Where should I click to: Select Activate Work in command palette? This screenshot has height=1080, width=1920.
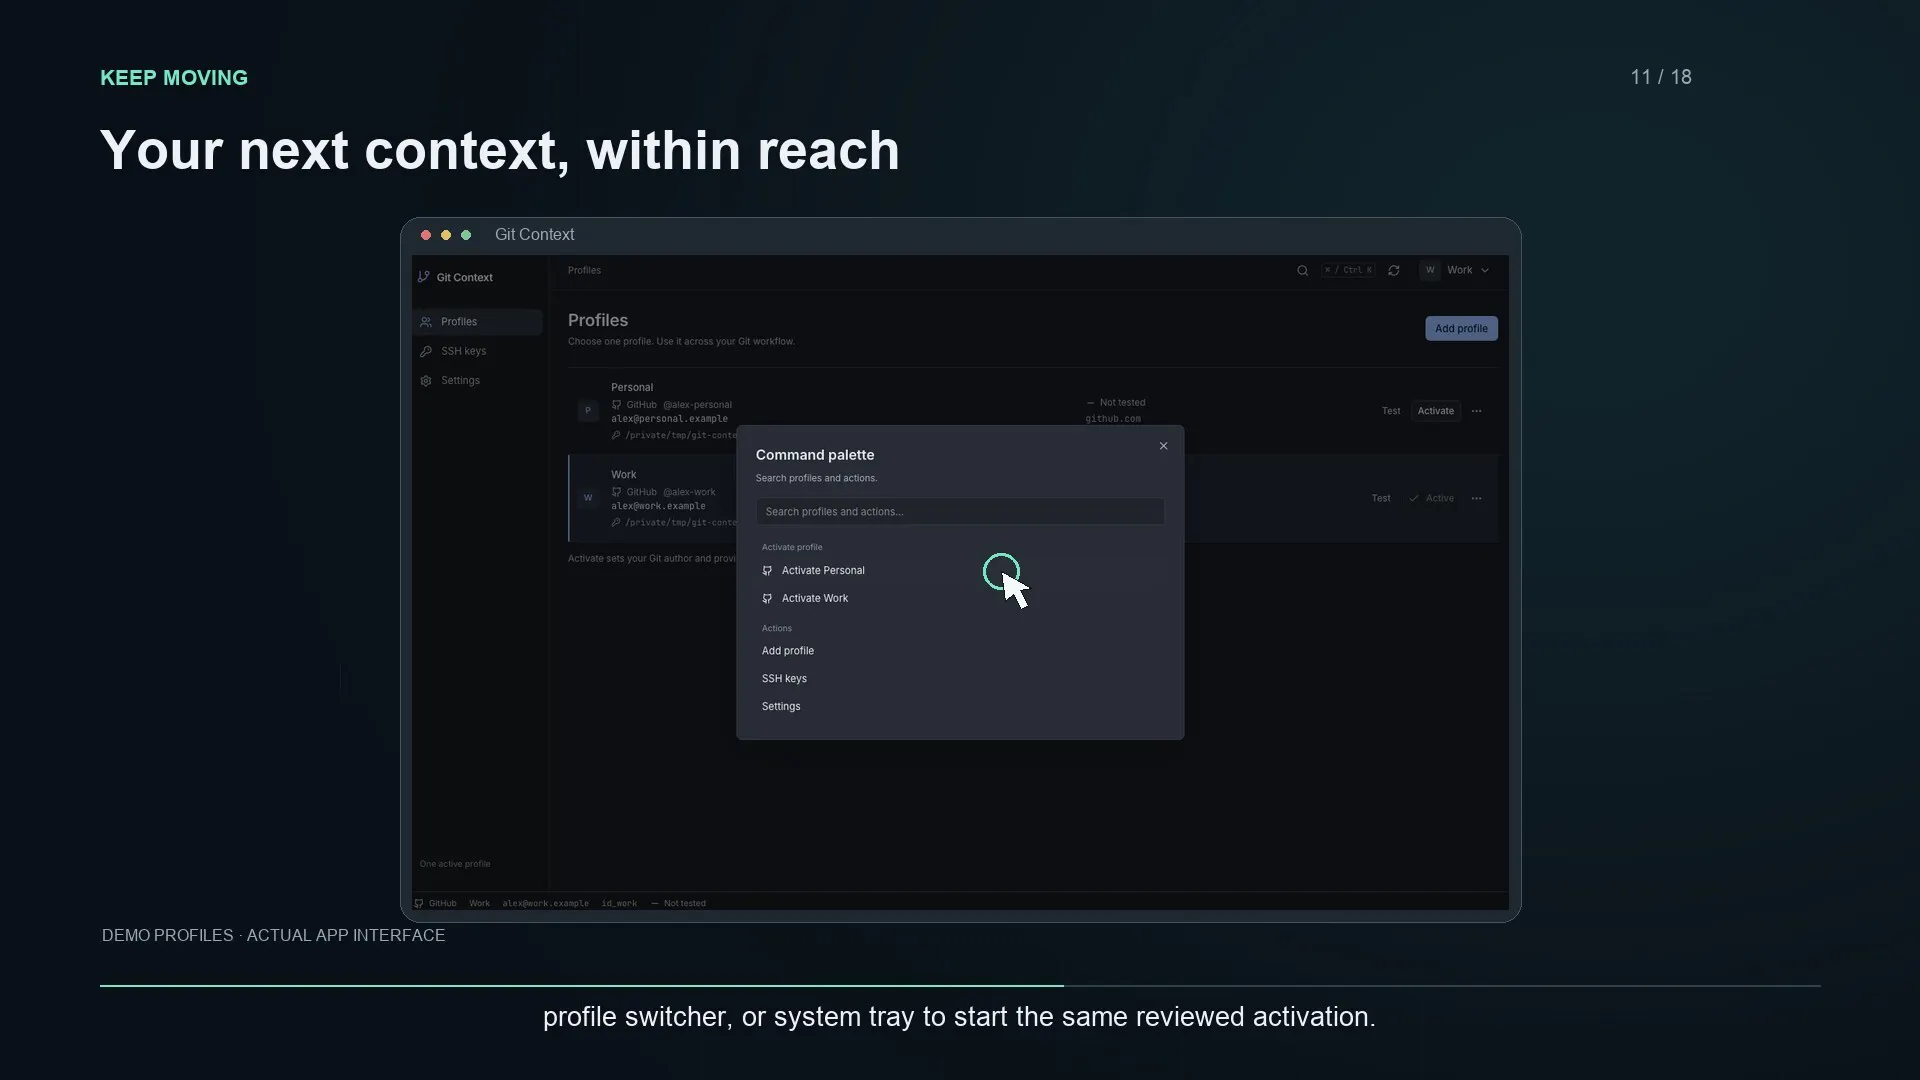960,599
